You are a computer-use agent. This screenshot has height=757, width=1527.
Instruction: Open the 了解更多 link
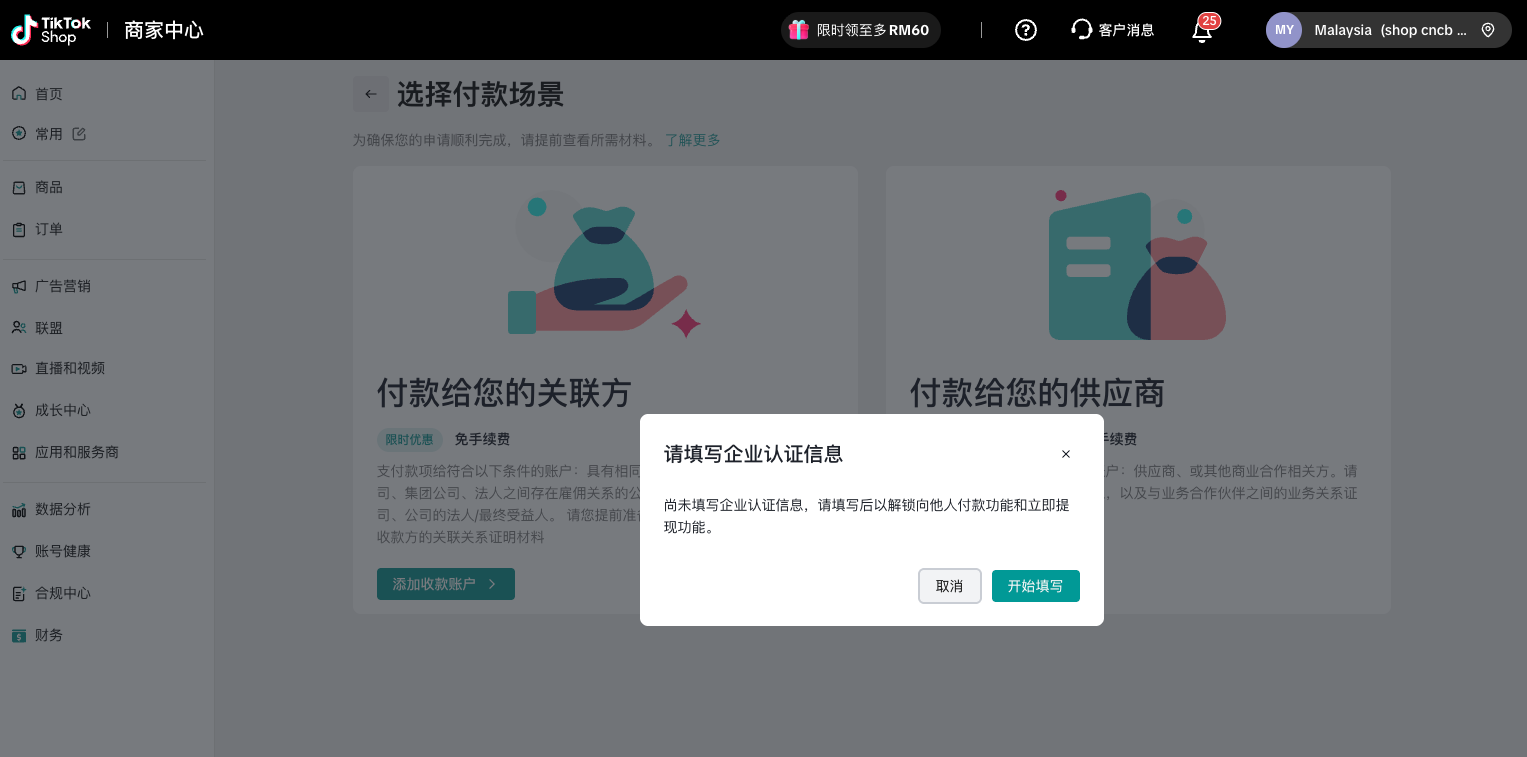click(x=692, y=140)
